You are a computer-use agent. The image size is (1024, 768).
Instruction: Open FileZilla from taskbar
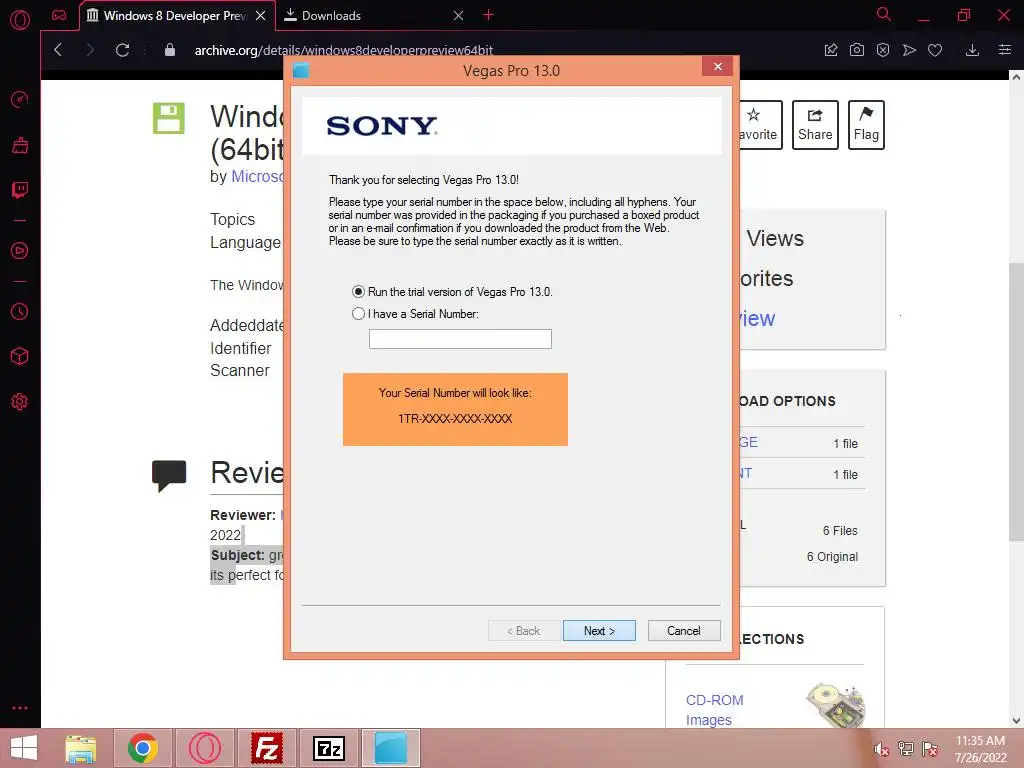pyautogui.click(x=267, y=748)
